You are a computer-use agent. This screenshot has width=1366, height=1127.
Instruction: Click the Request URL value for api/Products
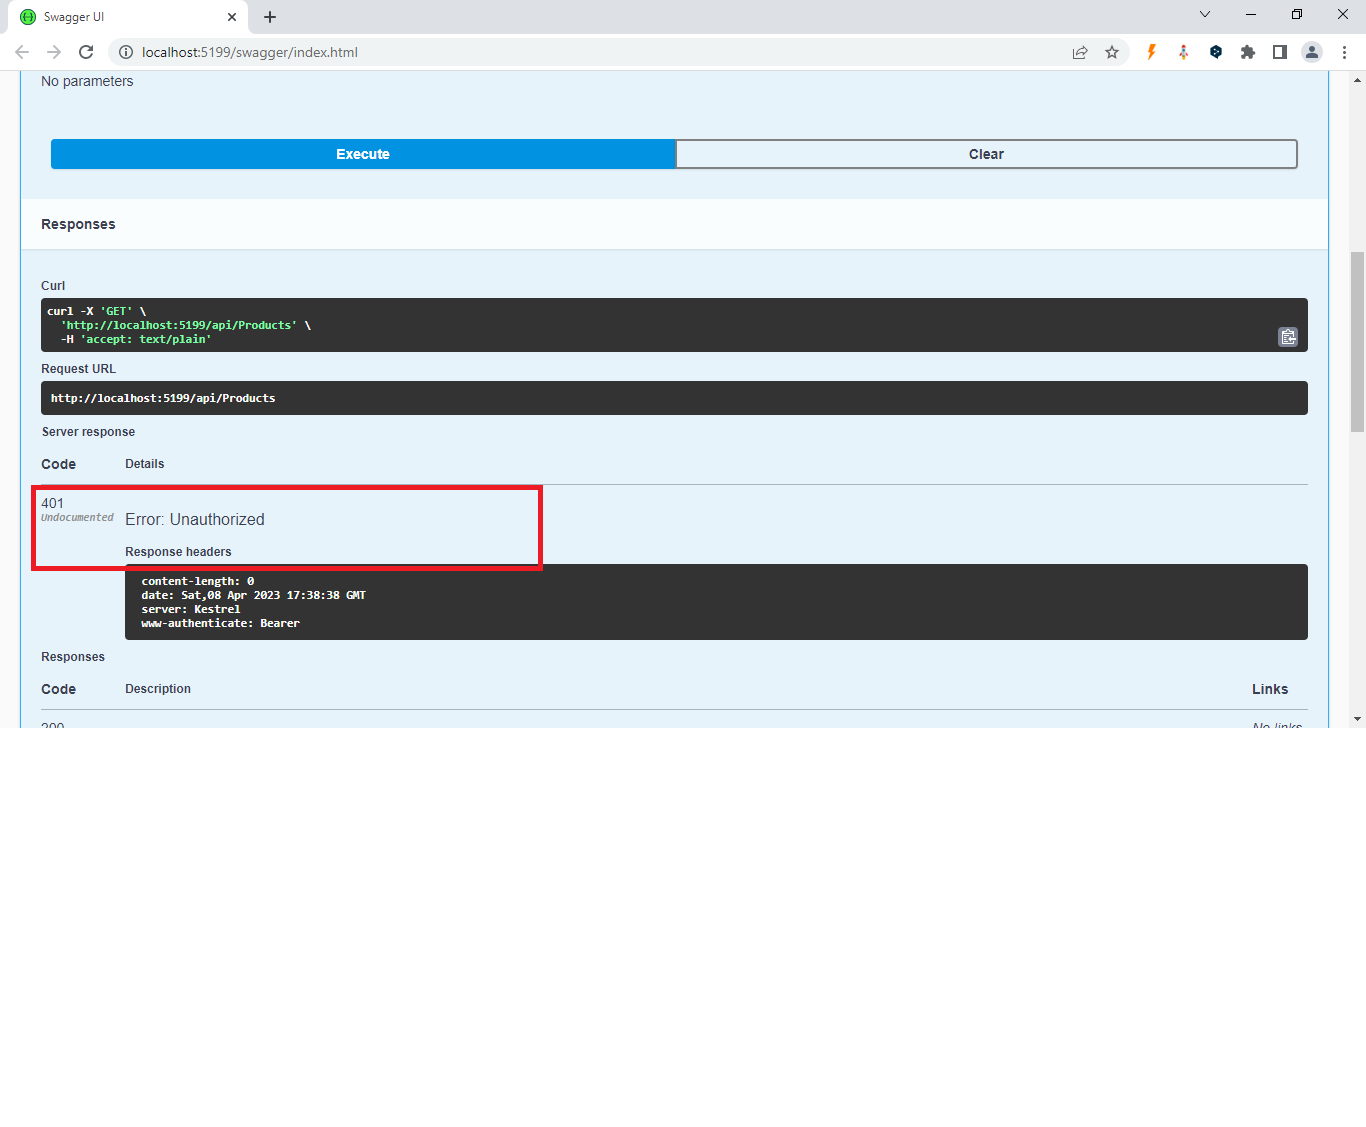[x=163, y=398]
